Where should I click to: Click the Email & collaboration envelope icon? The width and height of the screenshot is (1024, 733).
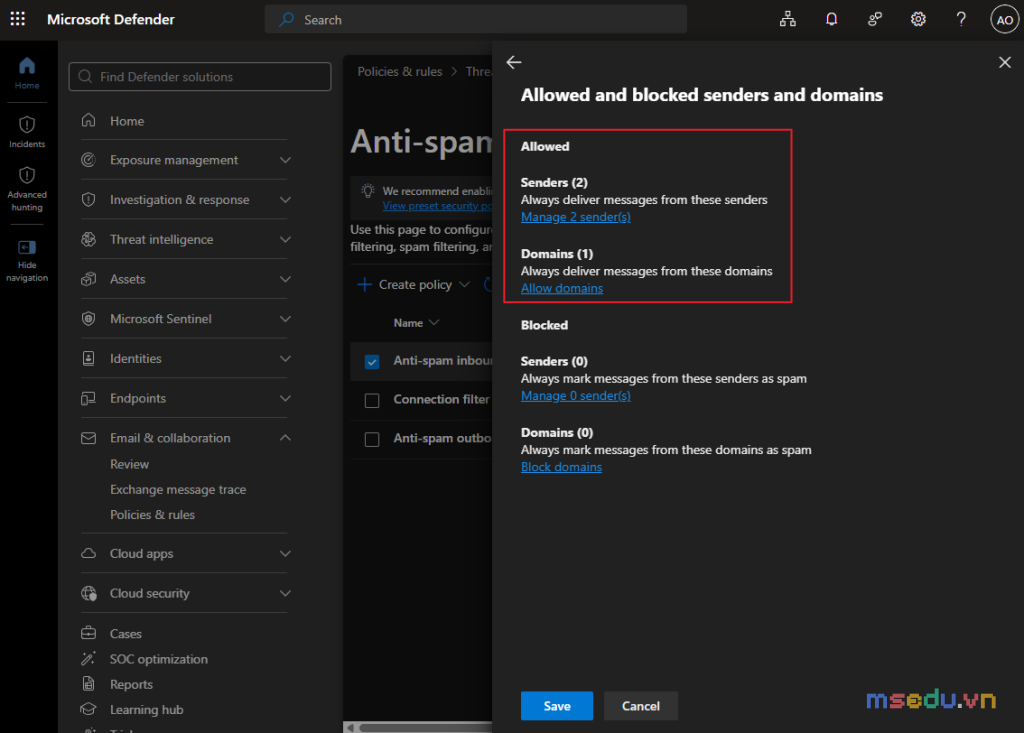pyautogui.click(x=88, y=438)
